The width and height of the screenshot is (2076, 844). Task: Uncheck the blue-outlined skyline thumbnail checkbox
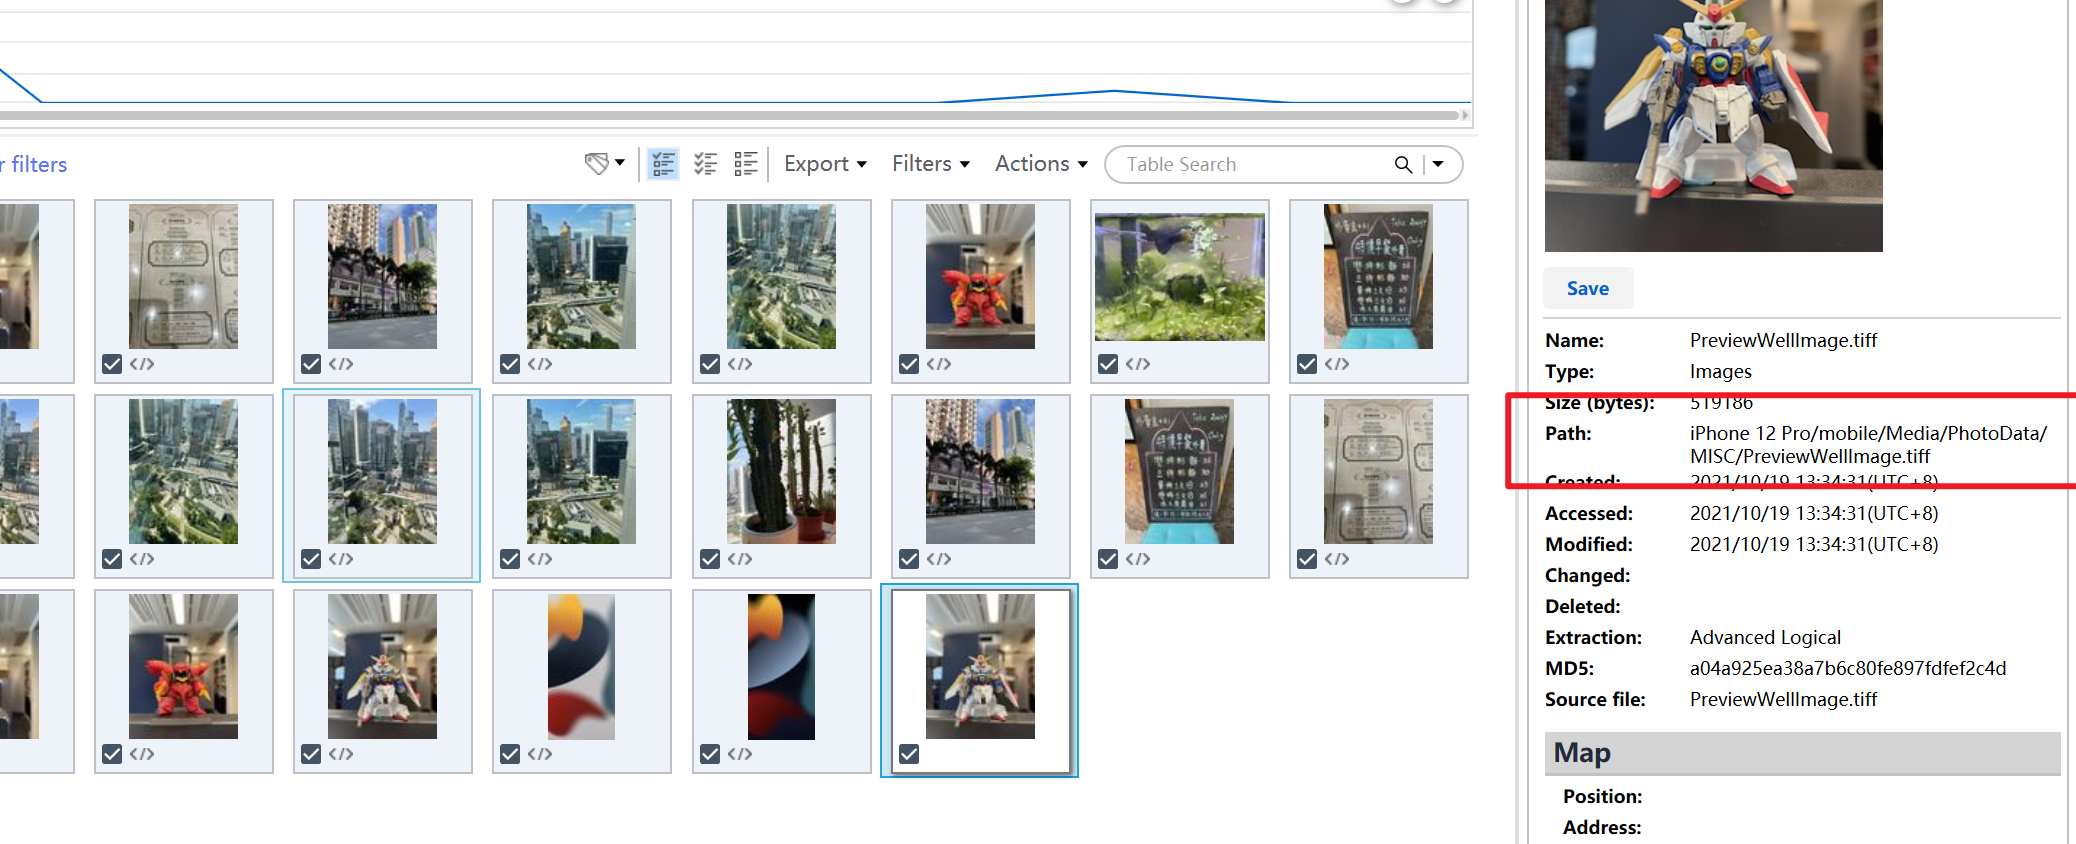click(311, 559)
